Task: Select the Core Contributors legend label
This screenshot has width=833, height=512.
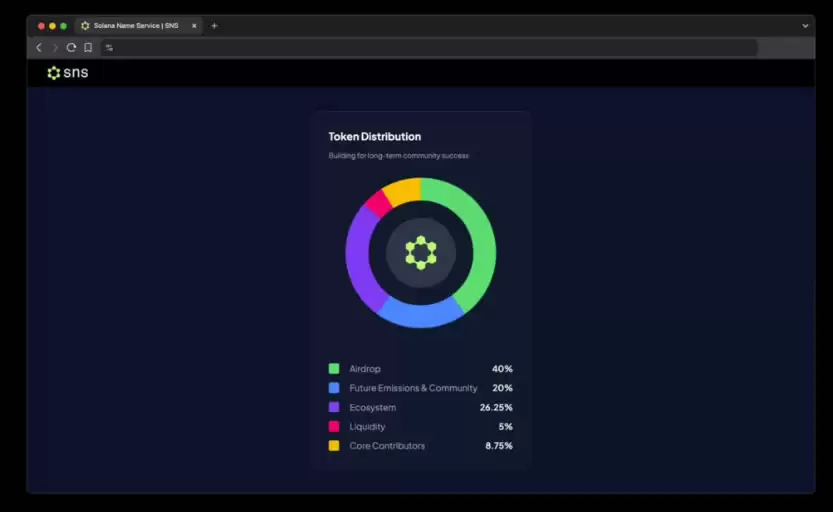Action: 387,446
